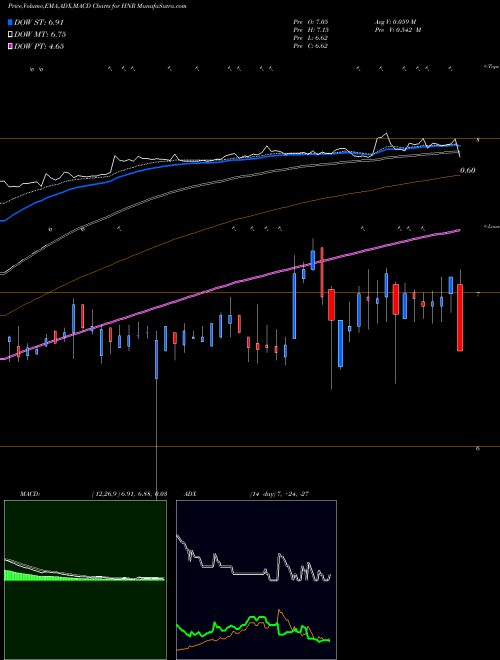Click the magenta DOW PT legend swatch

pos(11,46)
